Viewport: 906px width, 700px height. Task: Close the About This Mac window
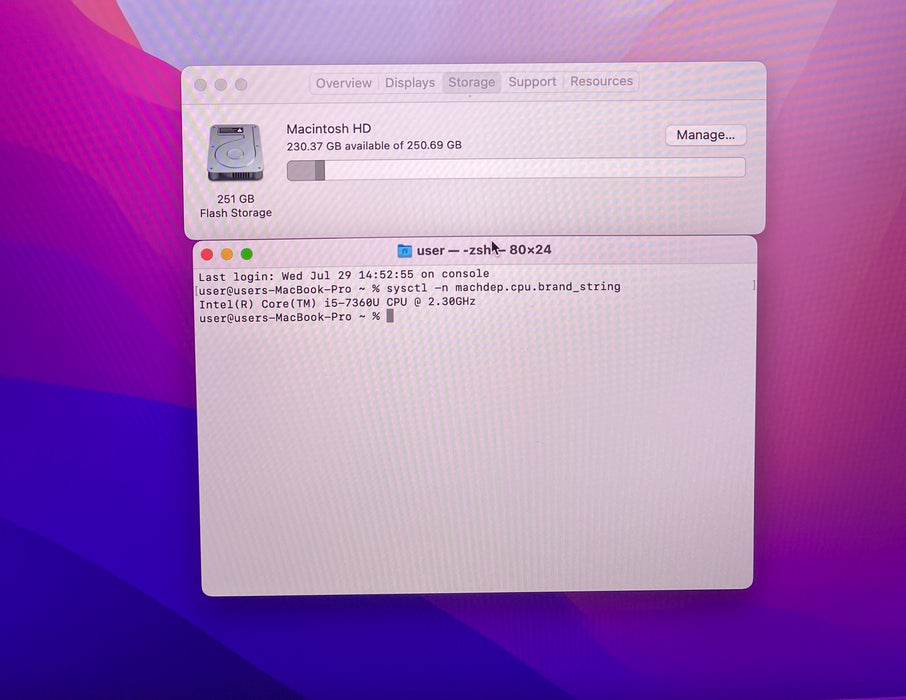coord(200,85)
